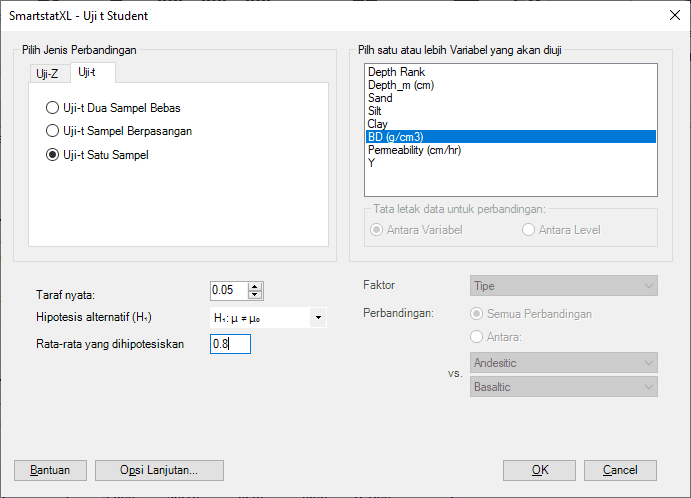Click the Bantuan button
Image resolution: width=691 pixels, height=498 pixels.
pos(50,470)
